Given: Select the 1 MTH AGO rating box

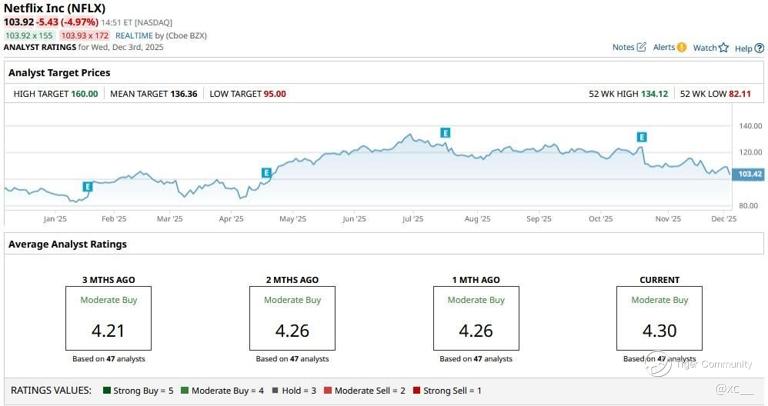Looking at the screenshot, I should click(476, 318).
